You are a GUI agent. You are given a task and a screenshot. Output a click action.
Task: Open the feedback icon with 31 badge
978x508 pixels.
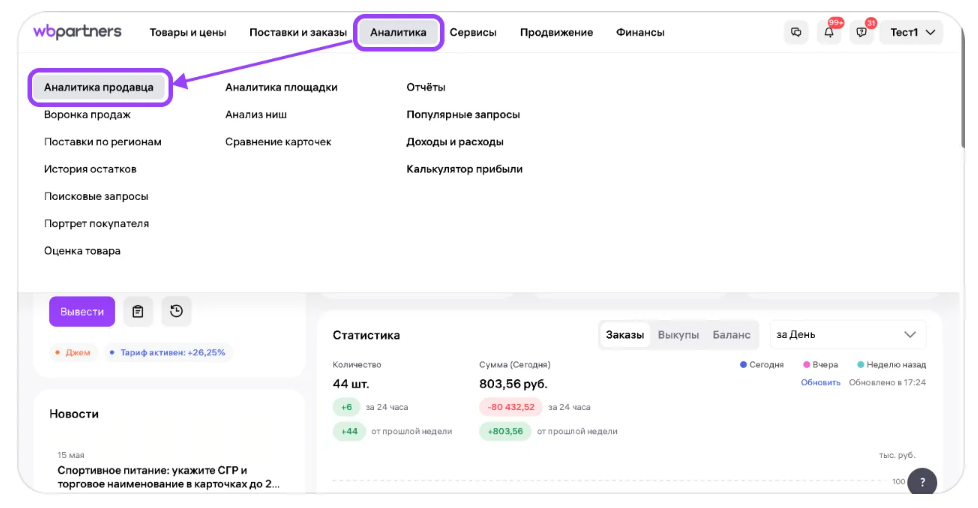pyautogui.click(x=861, y=32)
